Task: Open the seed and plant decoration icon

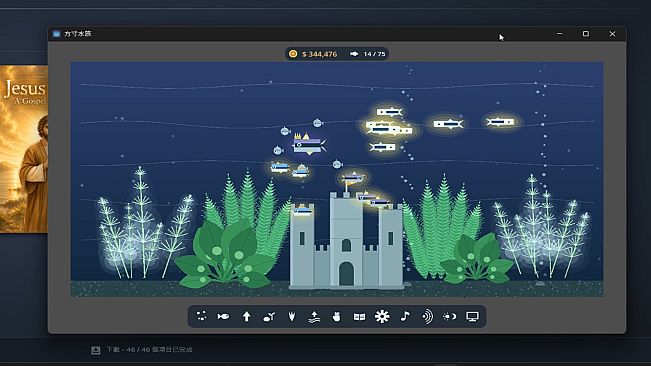Action: 269,317
